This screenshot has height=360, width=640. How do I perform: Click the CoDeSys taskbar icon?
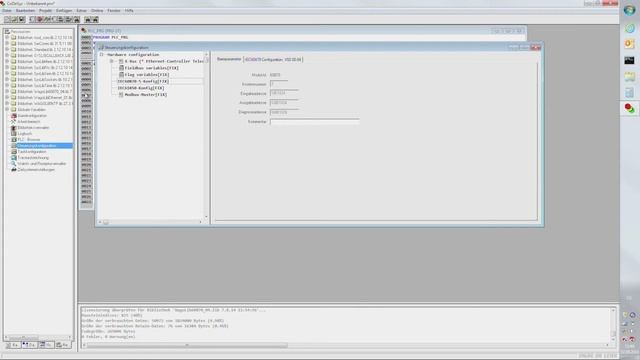tap(629, 108)
